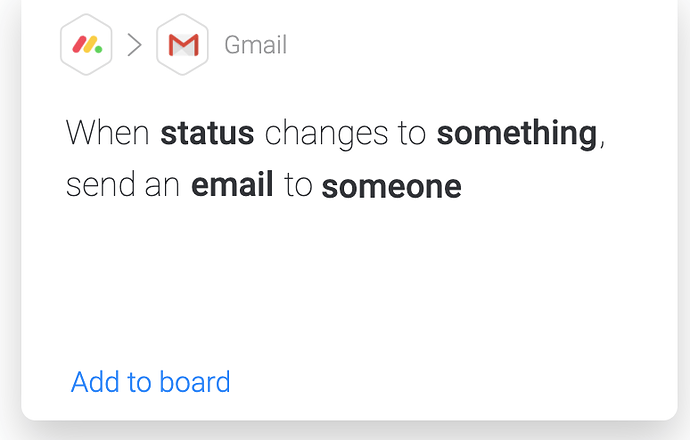
Task: Click the monday.com hexagon logo icon
Action: [x=87, y=45]
